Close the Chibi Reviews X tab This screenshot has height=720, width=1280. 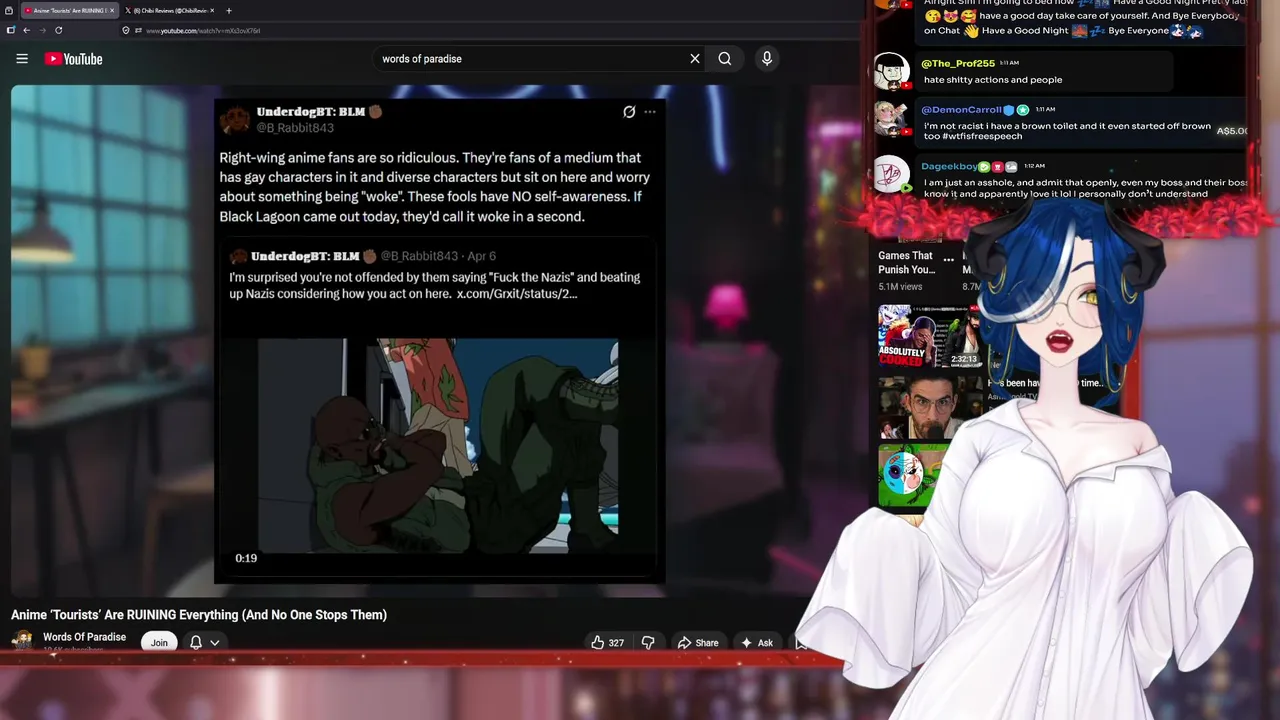[x=213, y=10]
